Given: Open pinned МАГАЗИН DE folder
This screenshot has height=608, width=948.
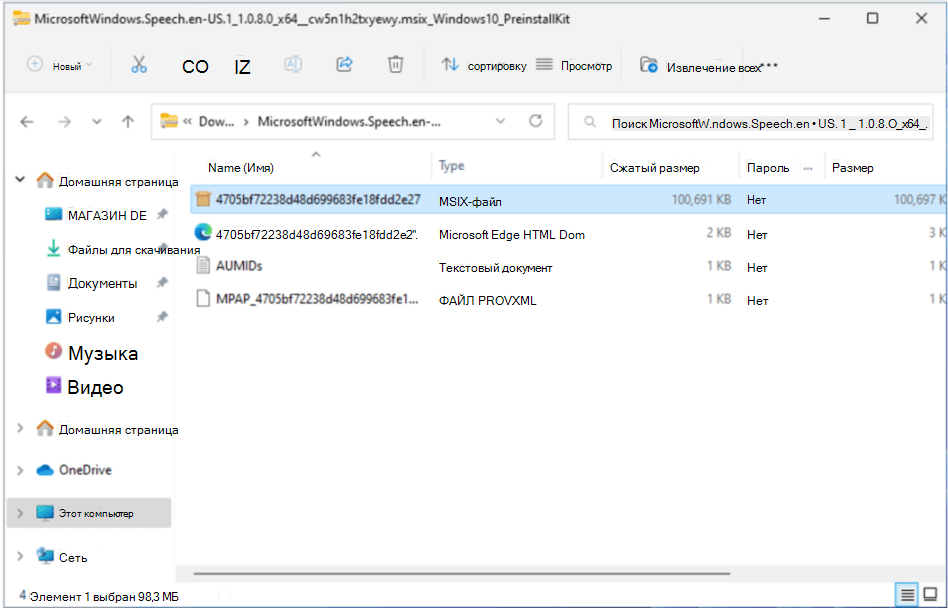Looking at the screenshot, I should (x=97, y=215).
